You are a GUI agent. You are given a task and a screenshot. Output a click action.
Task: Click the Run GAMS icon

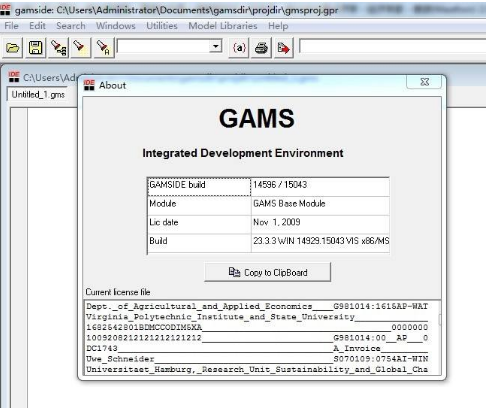pyautogui.click(x=283, y=48)
